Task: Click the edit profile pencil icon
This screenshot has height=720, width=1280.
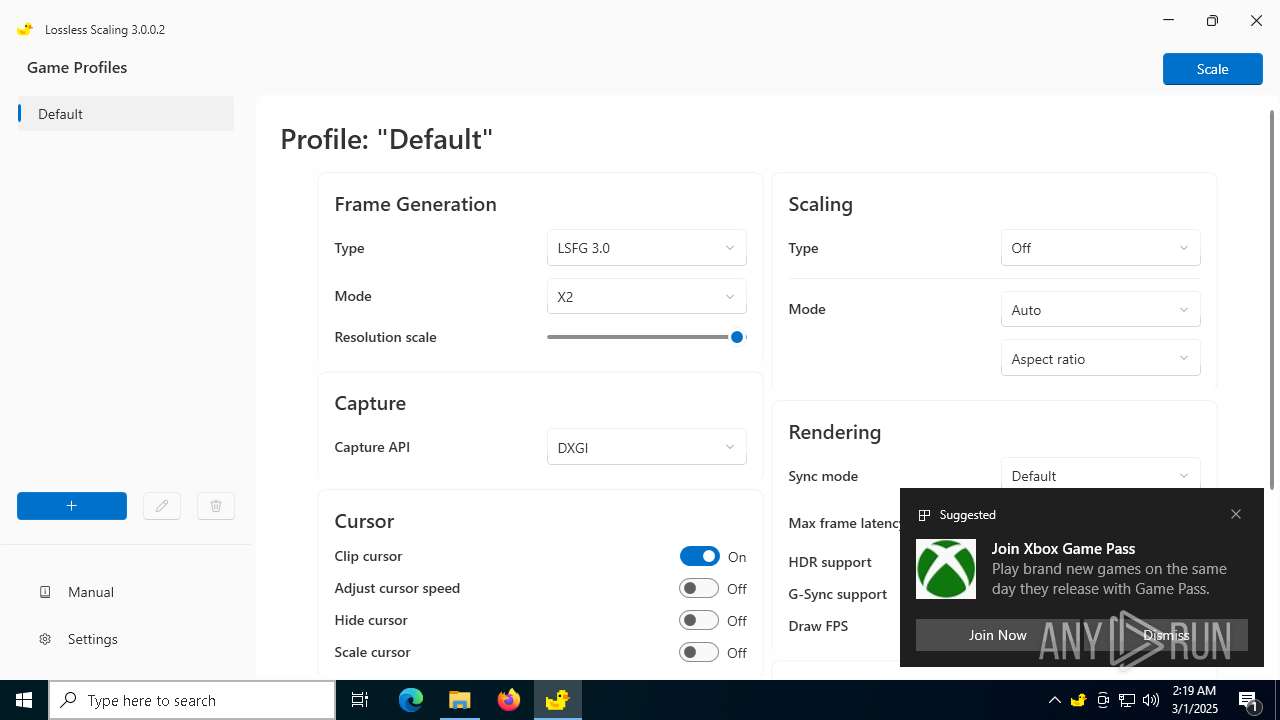Action: tap(162, 506)
